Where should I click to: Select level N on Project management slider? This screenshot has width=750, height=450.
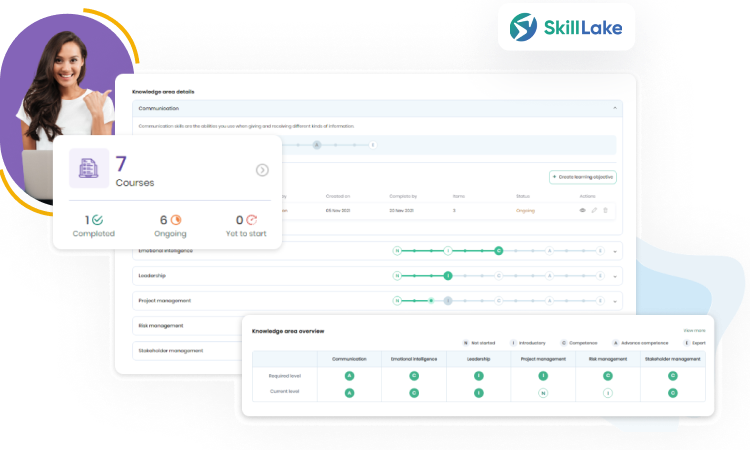click(397, 301)
